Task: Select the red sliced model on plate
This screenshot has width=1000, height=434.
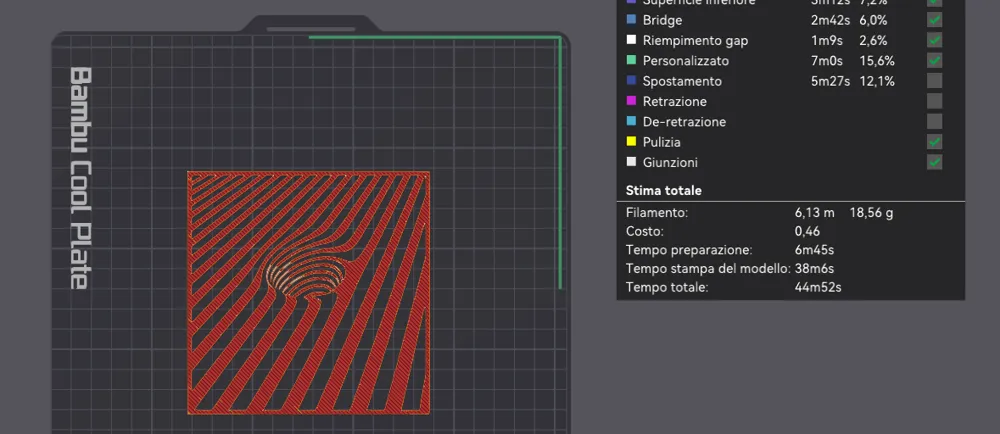Action: 309,293
